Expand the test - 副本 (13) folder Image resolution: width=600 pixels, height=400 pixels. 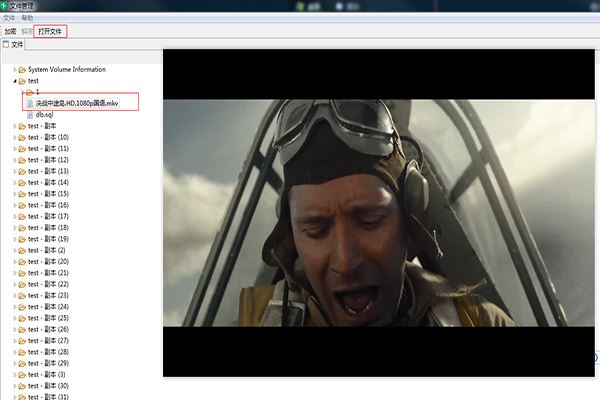click(x=15, y=171)
